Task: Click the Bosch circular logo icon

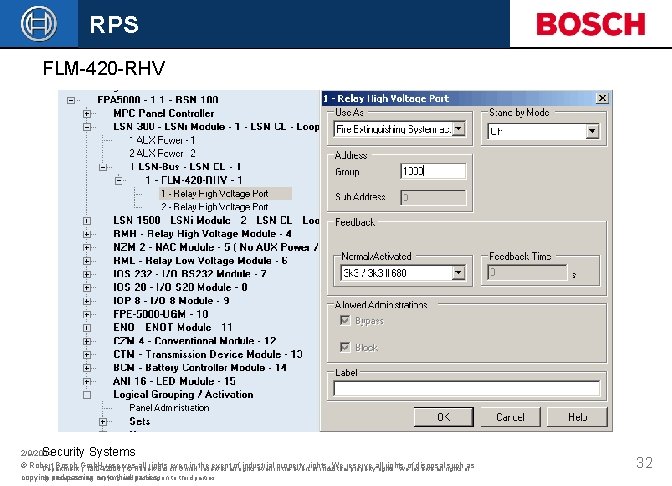Action: (x=39, y=24)
